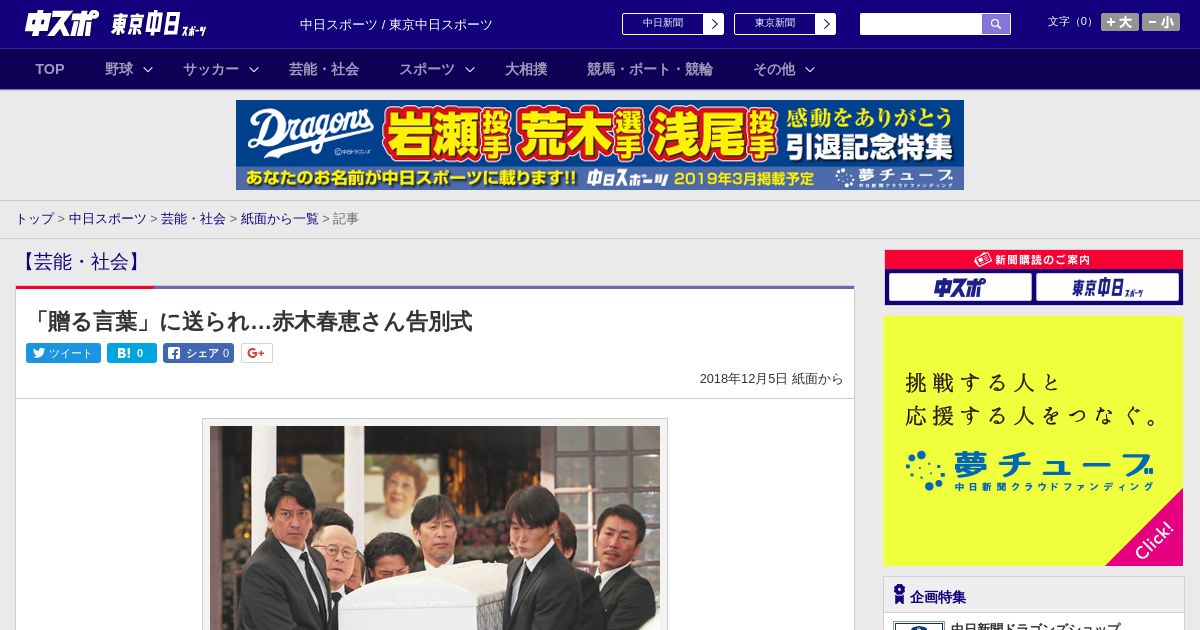Image resolution: width=1200 pixels, height=630 pixels.
Task: Focus the site search input field
Action: pos(921,23)
